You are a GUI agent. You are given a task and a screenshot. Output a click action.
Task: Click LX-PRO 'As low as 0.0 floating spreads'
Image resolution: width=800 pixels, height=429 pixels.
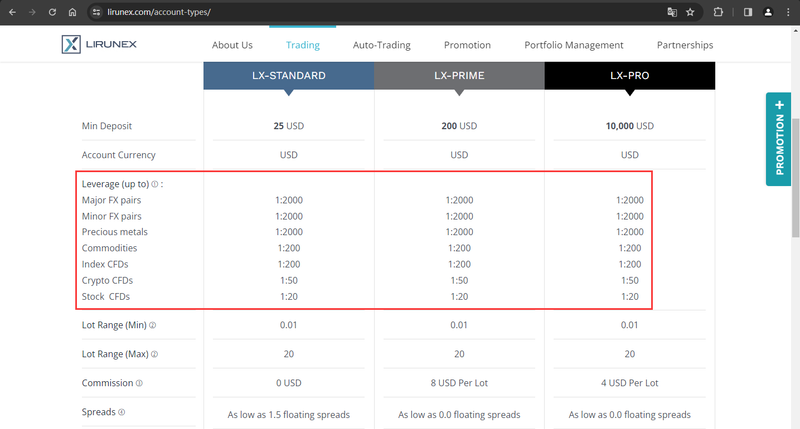pyautogui.click(x=630, y=415)
